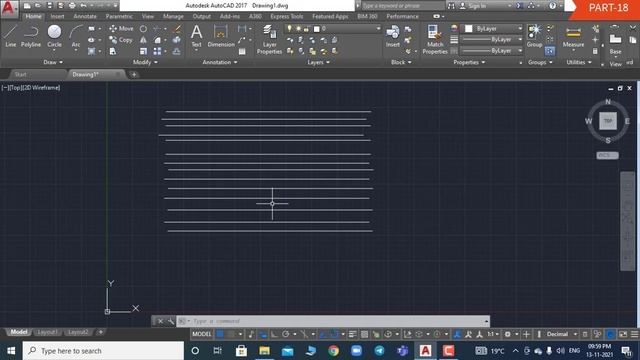Select the Scale tool icon
The width and height of the screenshot is (640, 360).
(143, 51)
